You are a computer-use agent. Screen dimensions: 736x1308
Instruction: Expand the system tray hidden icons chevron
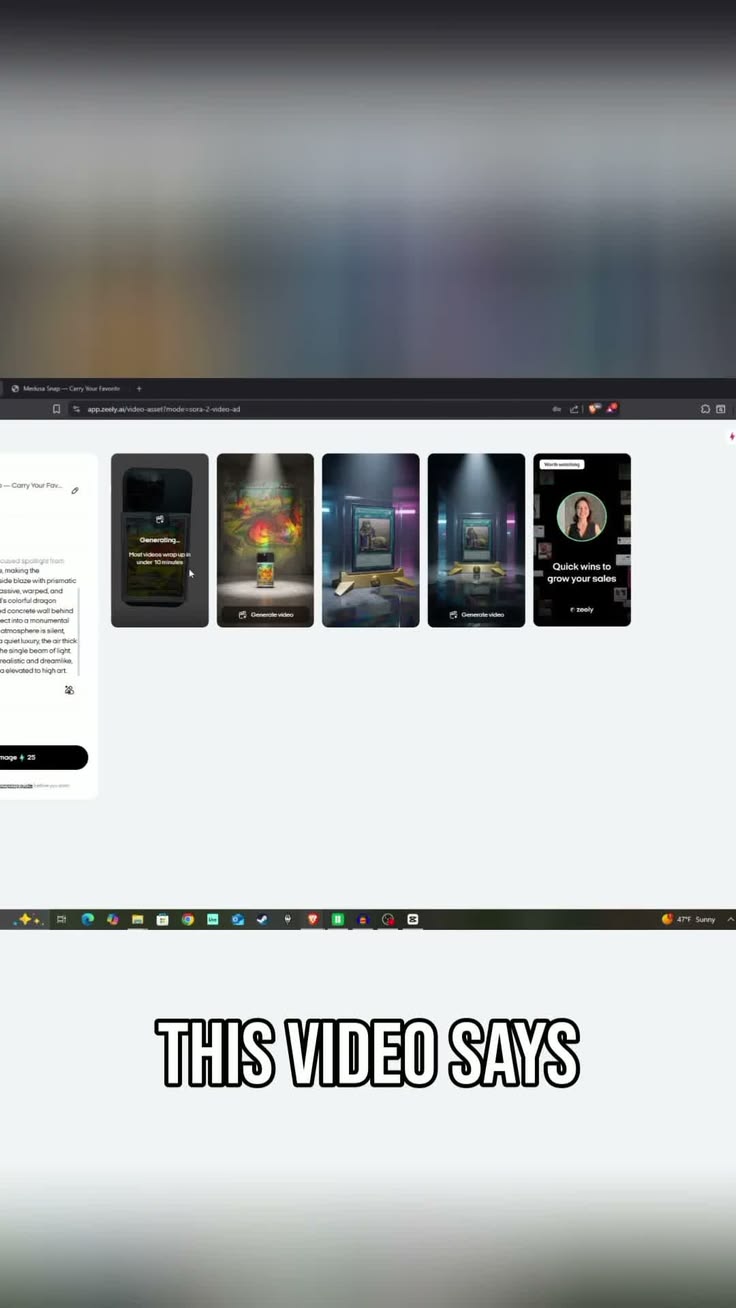[731, 919]
